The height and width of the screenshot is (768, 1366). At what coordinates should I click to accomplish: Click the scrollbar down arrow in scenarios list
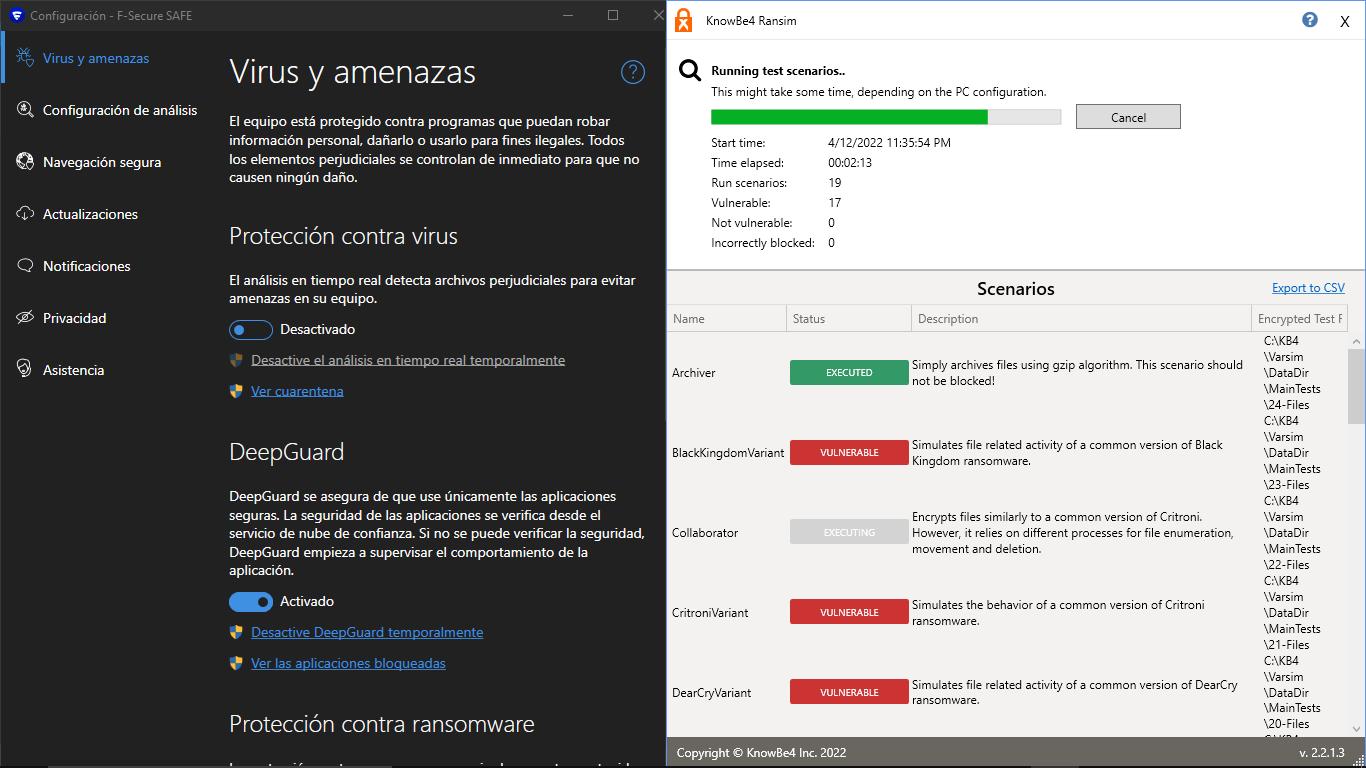coord(1356,729)
